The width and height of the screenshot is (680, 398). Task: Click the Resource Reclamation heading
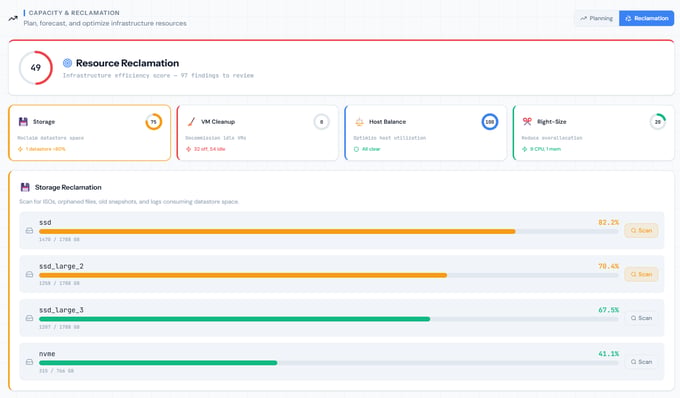(128, 63)
